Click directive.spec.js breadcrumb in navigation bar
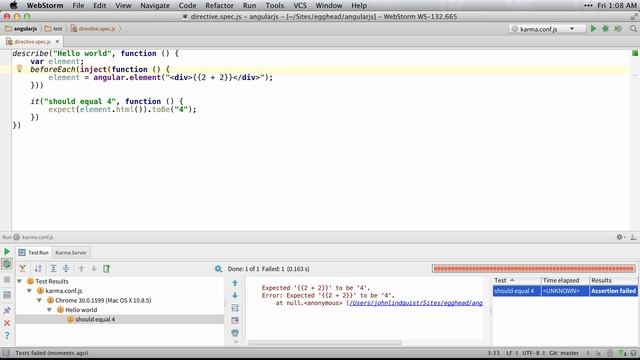640x360 pixels. point(93,29)
